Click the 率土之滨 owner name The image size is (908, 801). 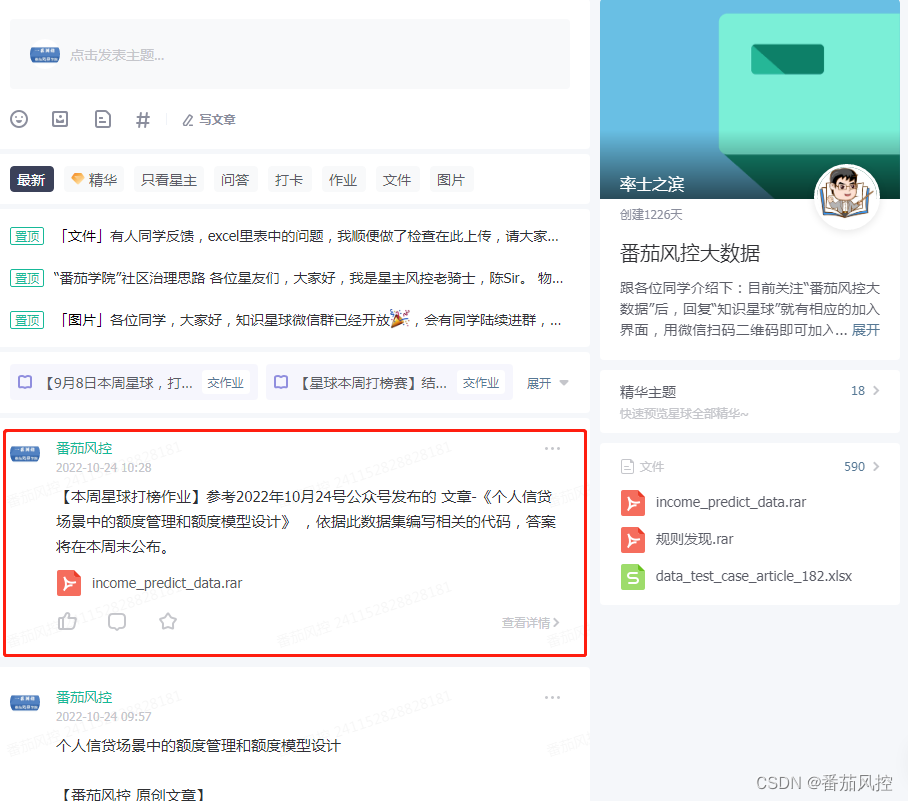[652, 184]
